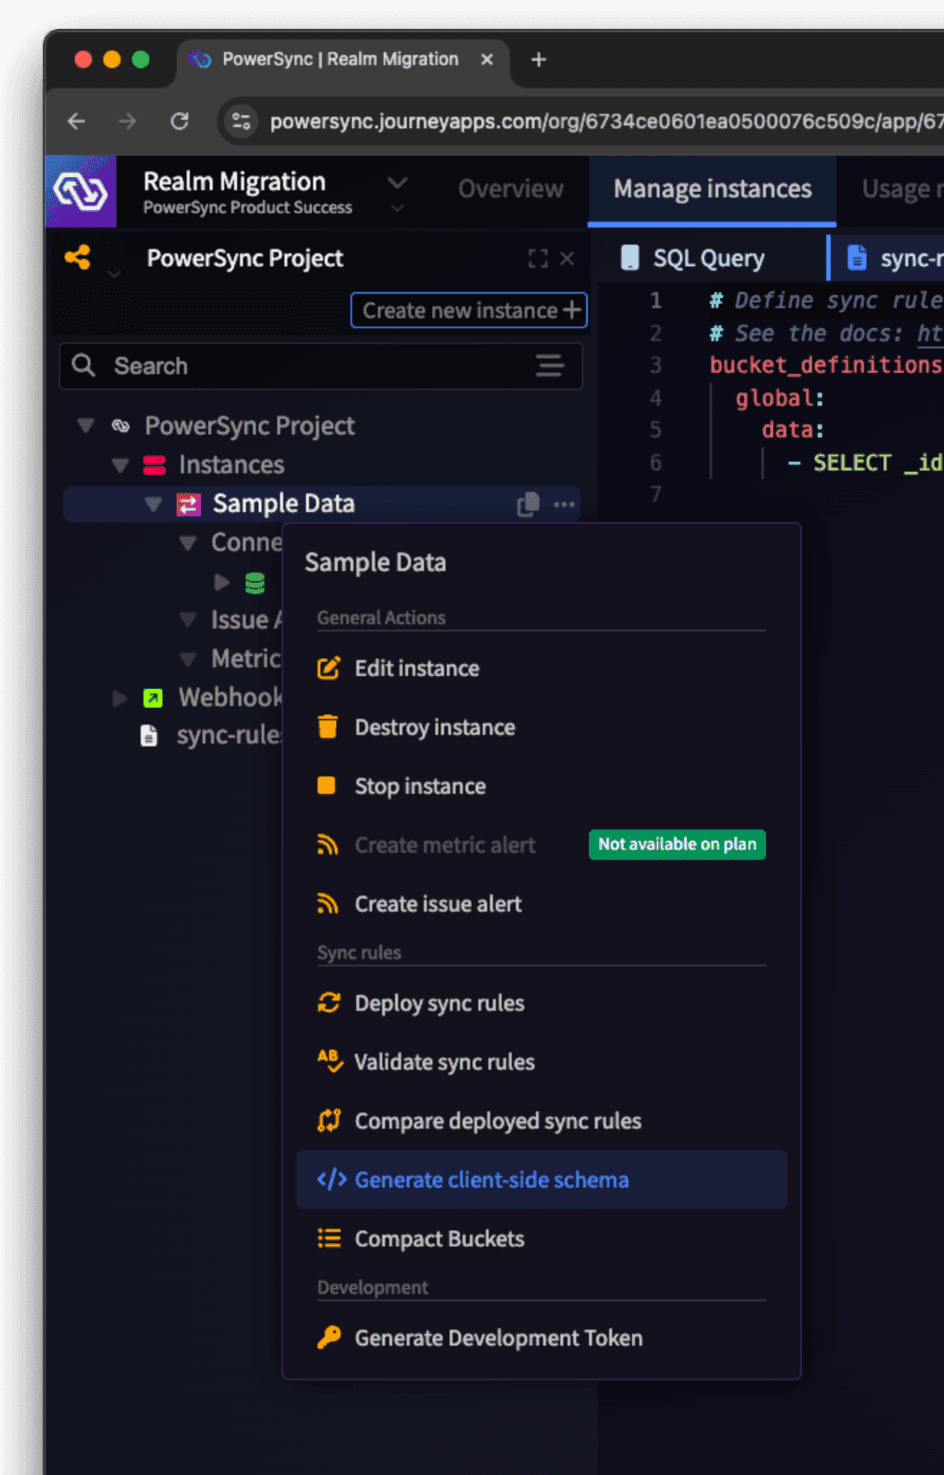944x1475 pixels.
Task: Collapse the Metrics tree node
Action: pyautogui.click(x=187, y=659)
